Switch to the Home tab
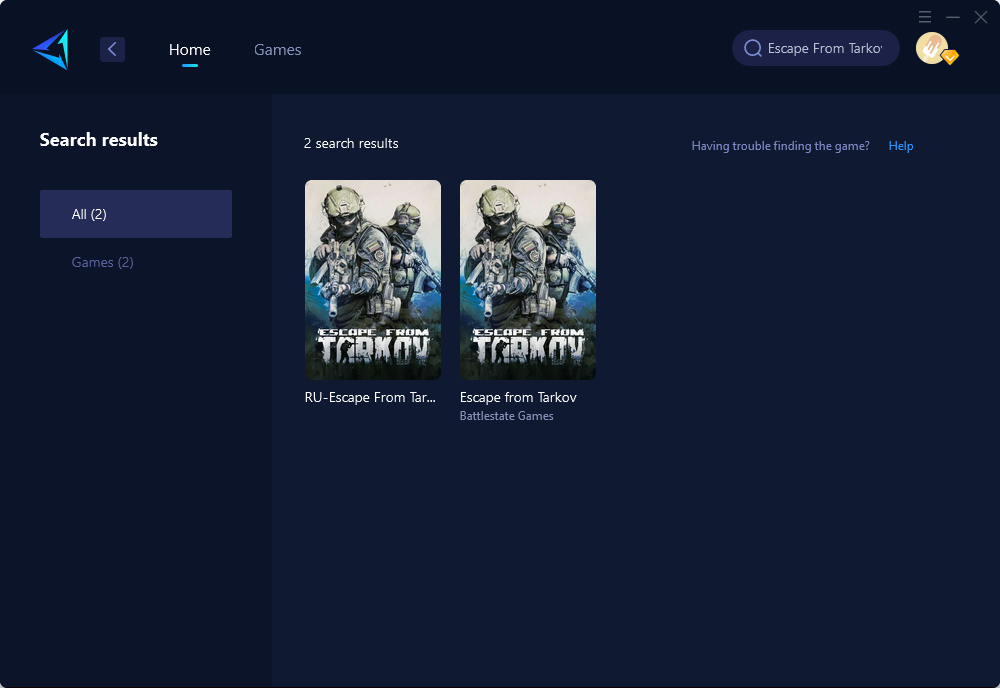Screen dimensions: 1000x688 click(x=189, y=49)
